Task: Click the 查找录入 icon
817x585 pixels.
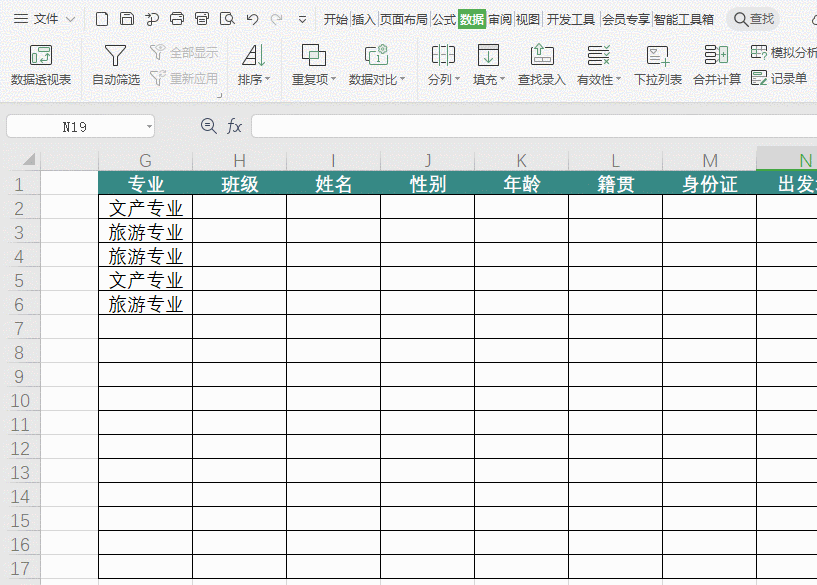Action: 542,55
